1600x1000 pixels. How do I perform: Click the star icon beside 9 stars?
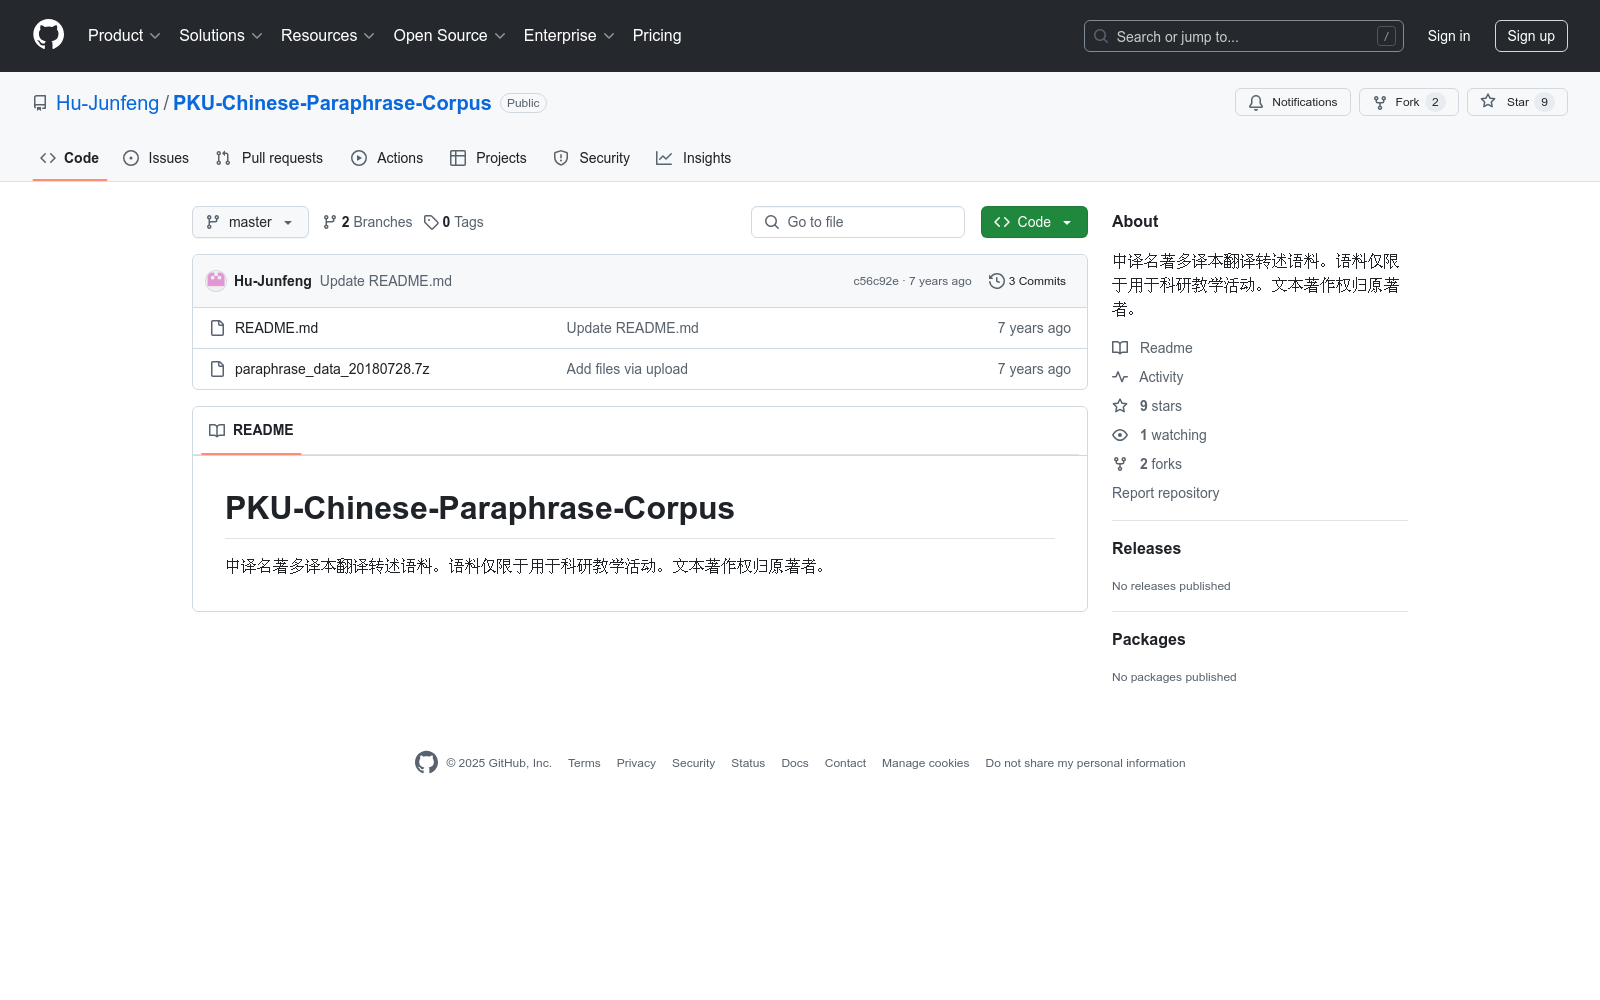pyautogui.click(x=1120, y=406)
